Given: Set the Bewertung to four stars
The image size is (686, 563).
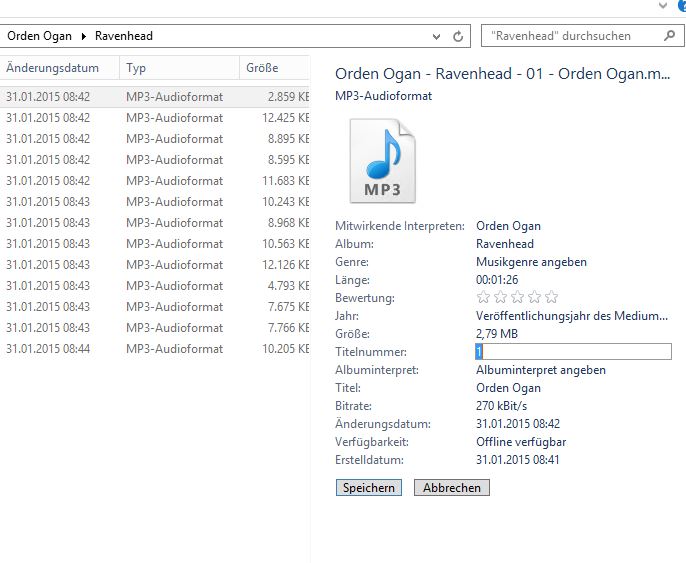Looking at the screenshot, I should [x=535, y=297].
